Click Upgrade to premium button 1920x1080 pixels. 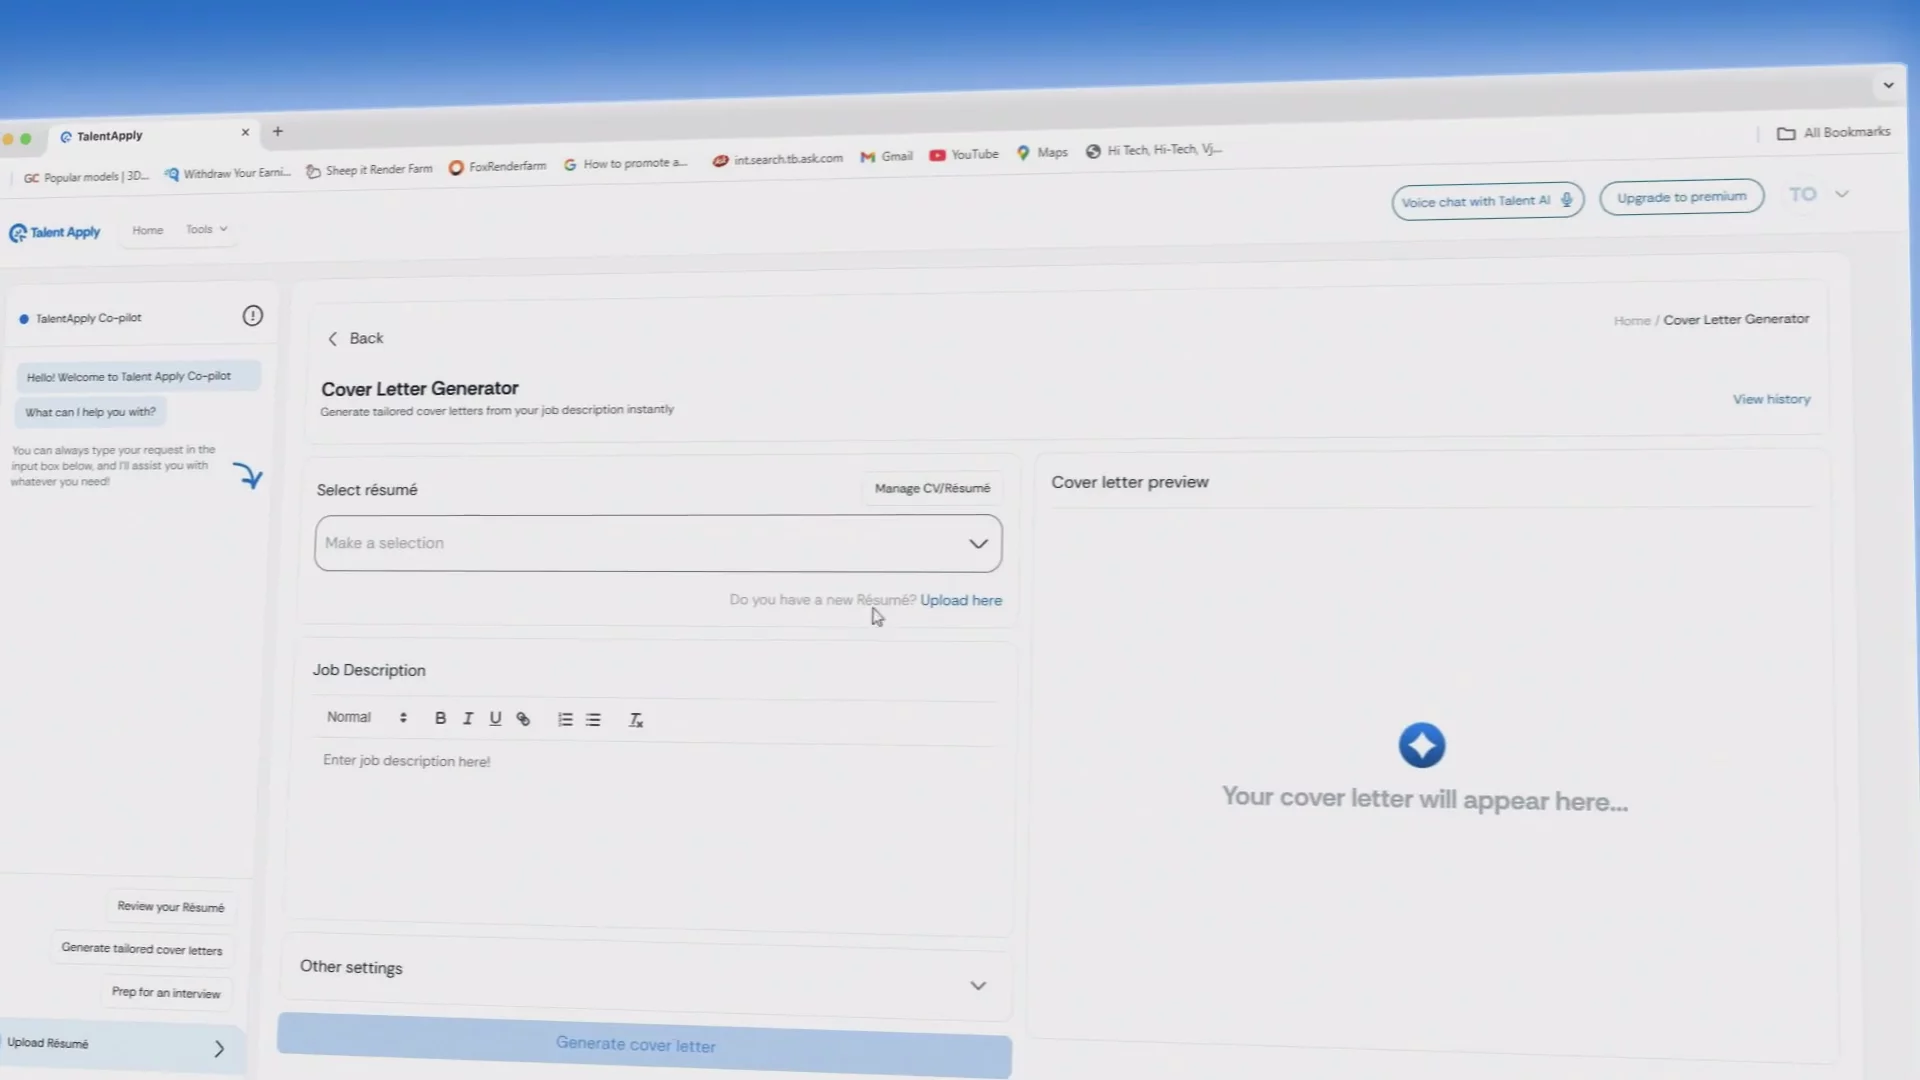1681,197
